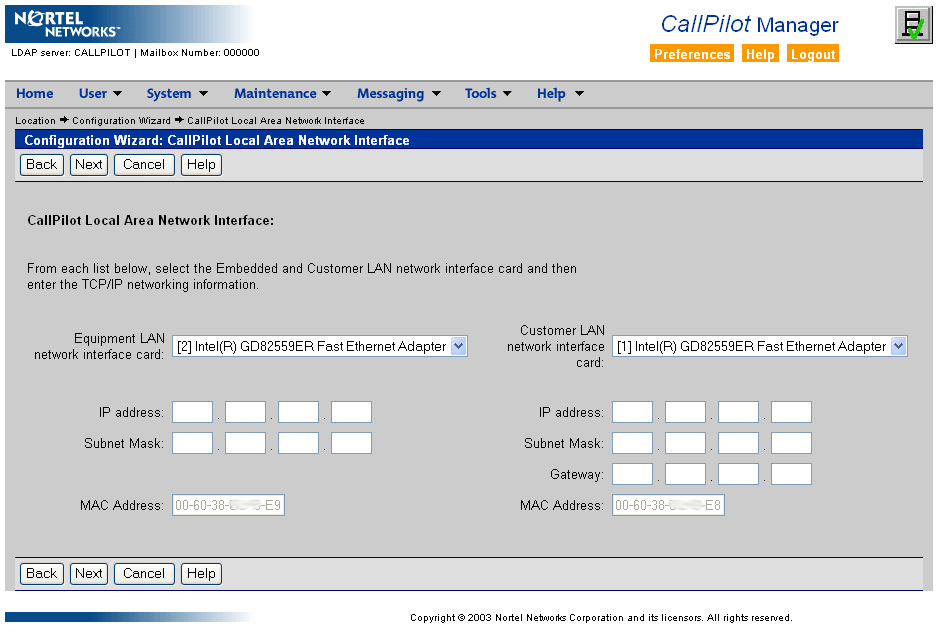Open the Maintenance menu
The width and height of the screenshot is (938, 635).
coord(282,93)
